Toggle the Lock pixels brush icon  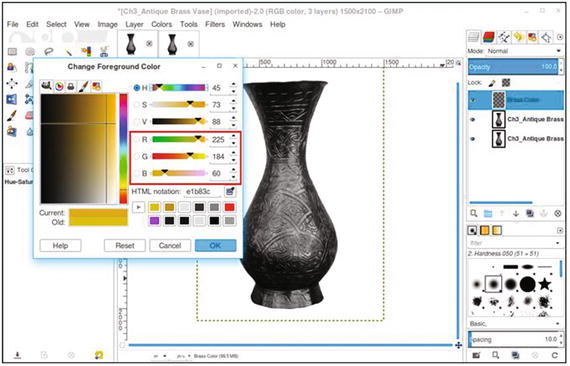coord(492,83)
